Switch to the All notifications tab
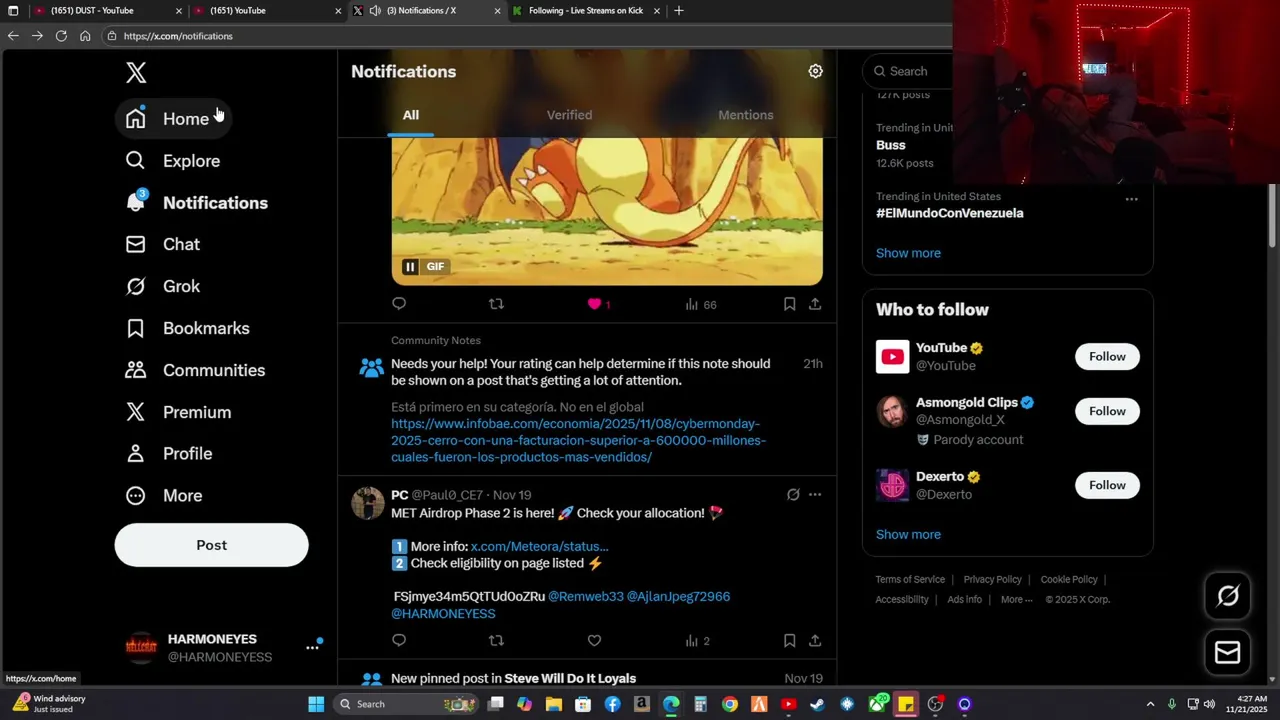This screenshot has height=720, width=1280. click(411, 115)
